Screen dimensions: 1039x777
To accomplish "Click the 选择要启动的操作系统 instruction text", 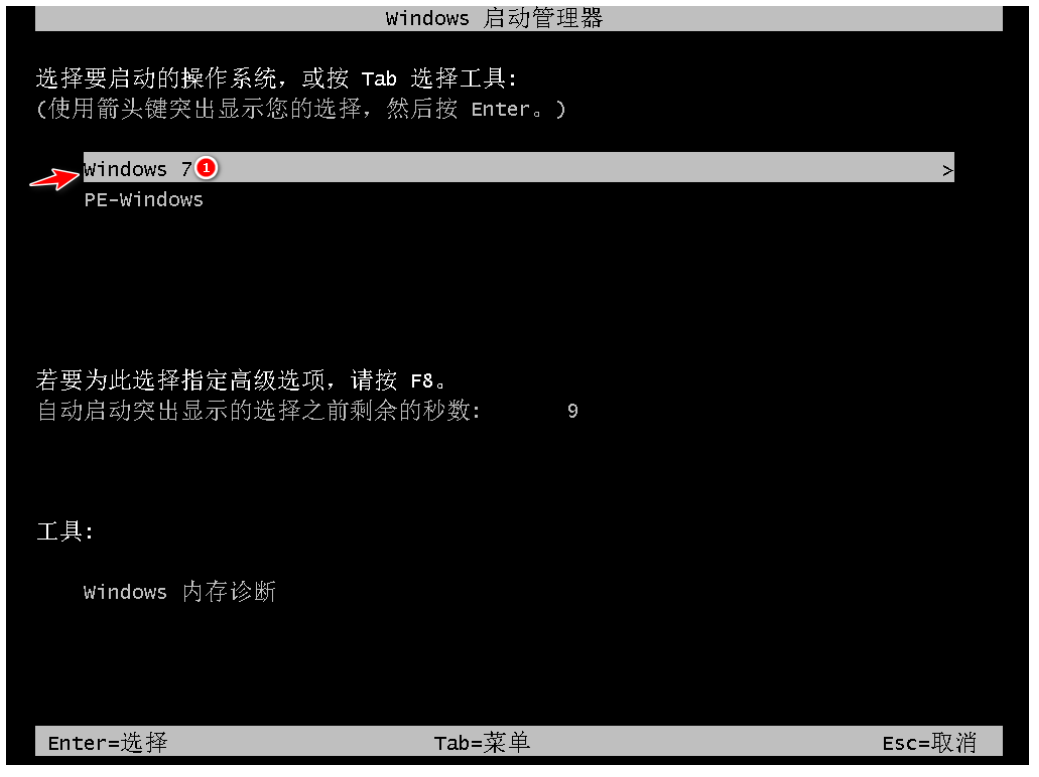I will pos(156,79).
